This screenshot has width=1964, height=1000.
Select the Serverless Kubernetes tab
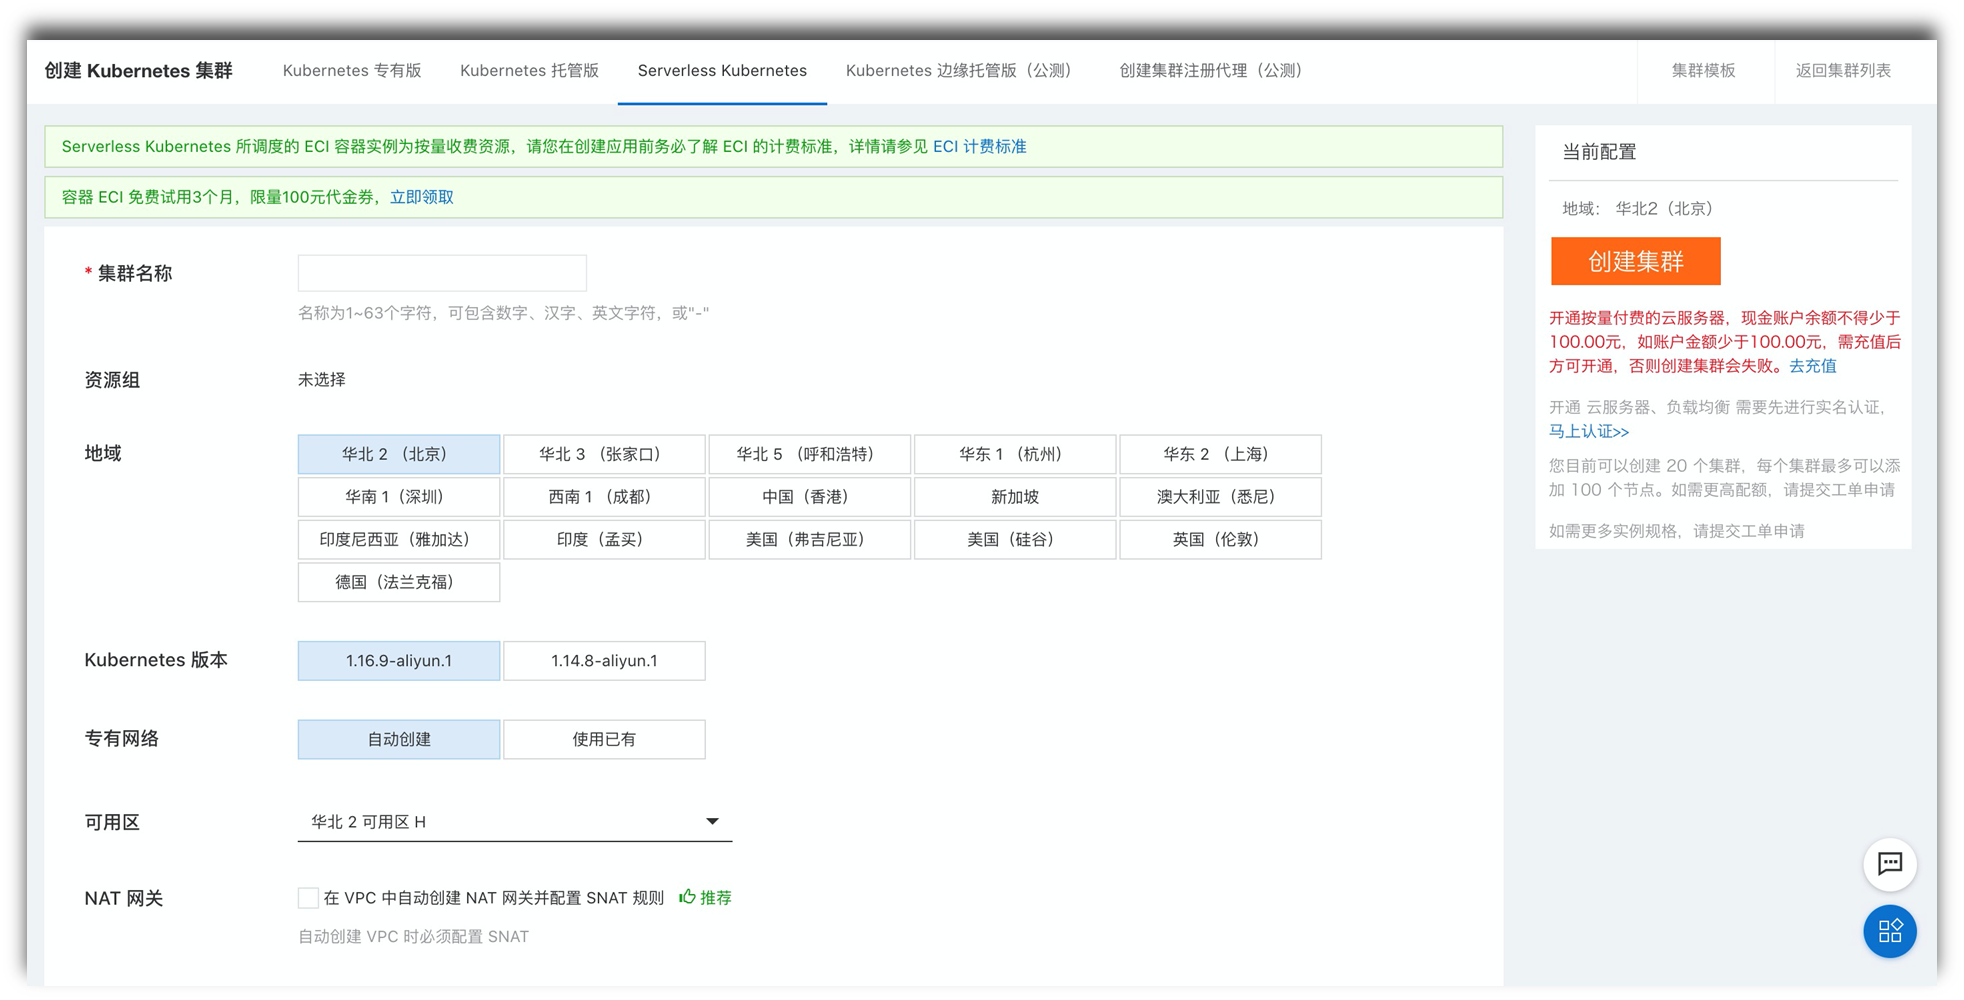coord(722,71)
